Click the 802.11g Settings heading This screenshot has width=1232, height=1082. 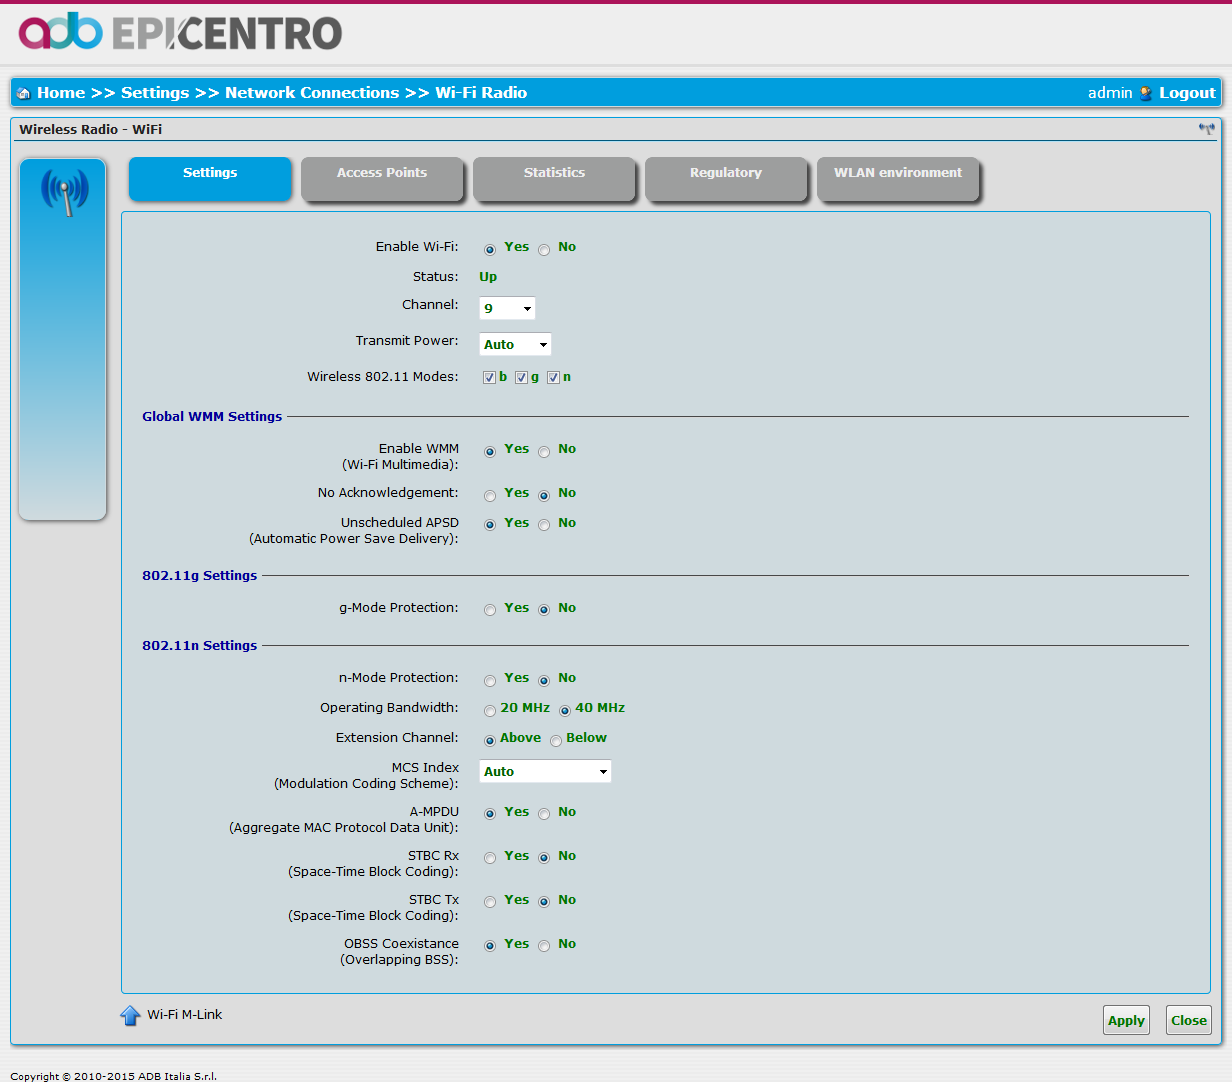pyautogui.click(x=199, y=576)
